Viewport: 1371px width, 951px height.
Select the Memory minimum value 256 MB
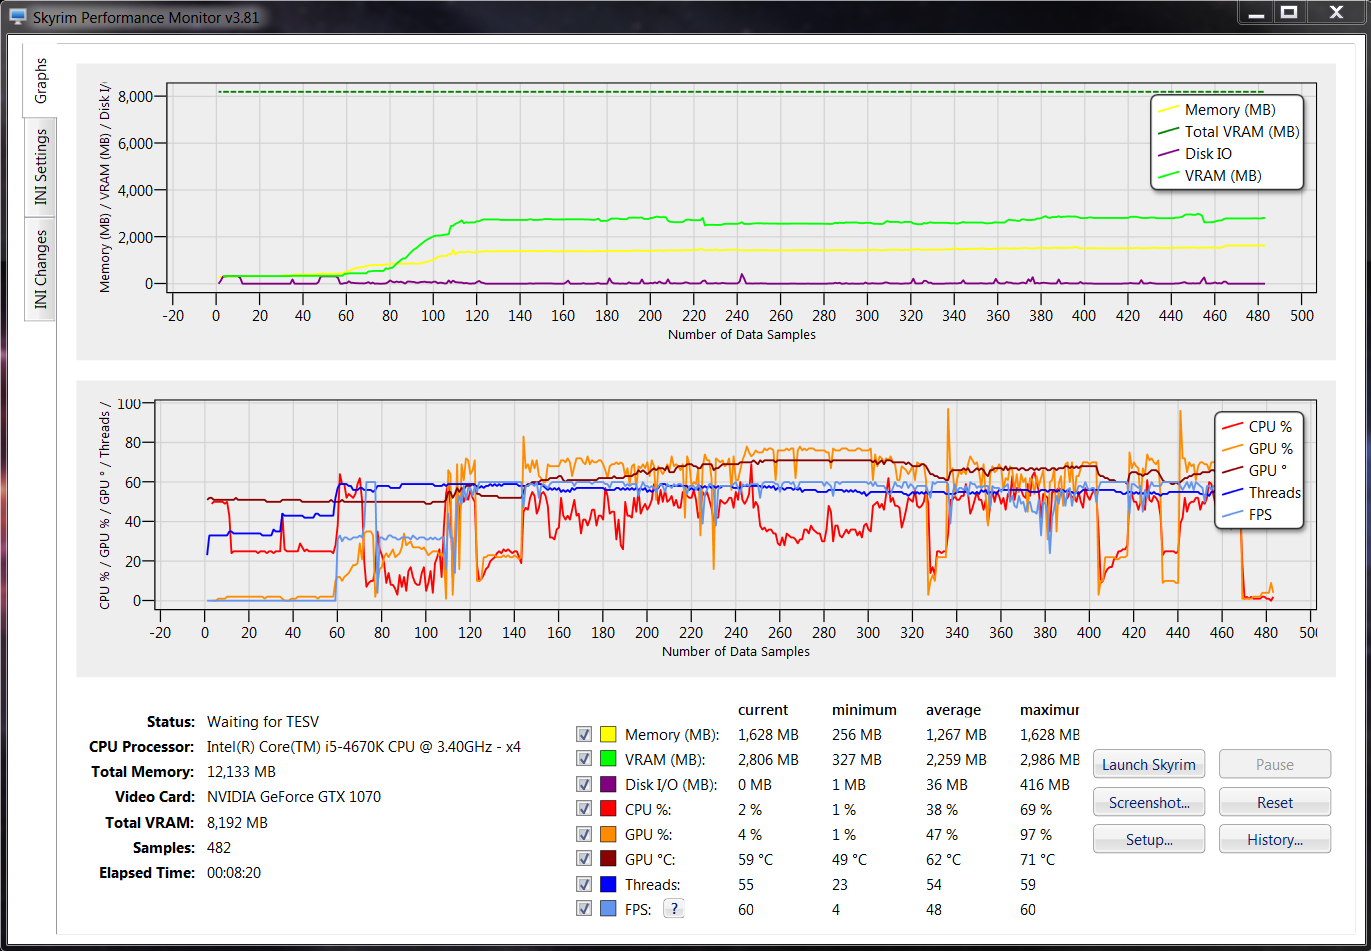click(x=857, y=735)
